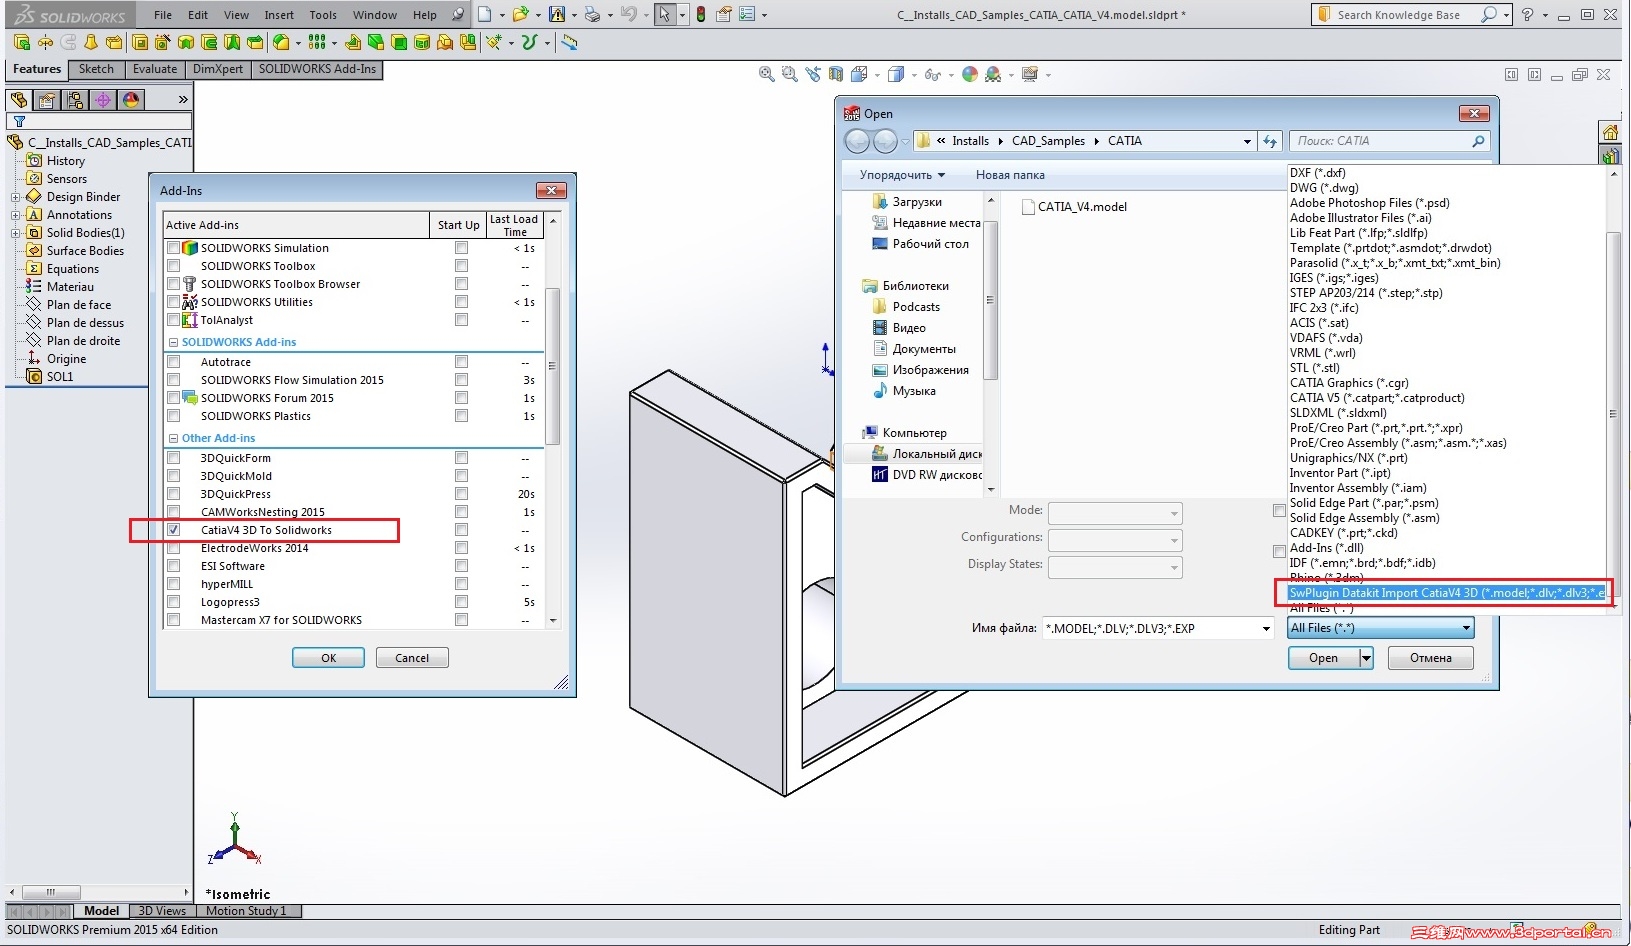Image resolution: width=1631 pixels, height=946 pixels.
Task: Enable the hyperMILL add-in checkbox
Action: [x=174, y=584]
